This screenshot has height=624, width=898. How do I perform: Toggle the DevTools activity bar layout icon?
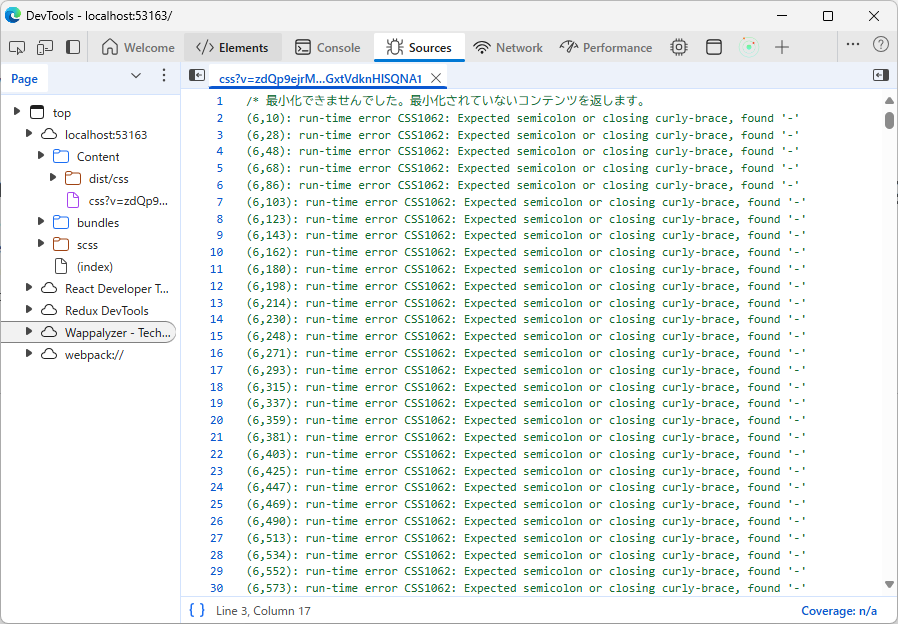click(x=73, y=47)
